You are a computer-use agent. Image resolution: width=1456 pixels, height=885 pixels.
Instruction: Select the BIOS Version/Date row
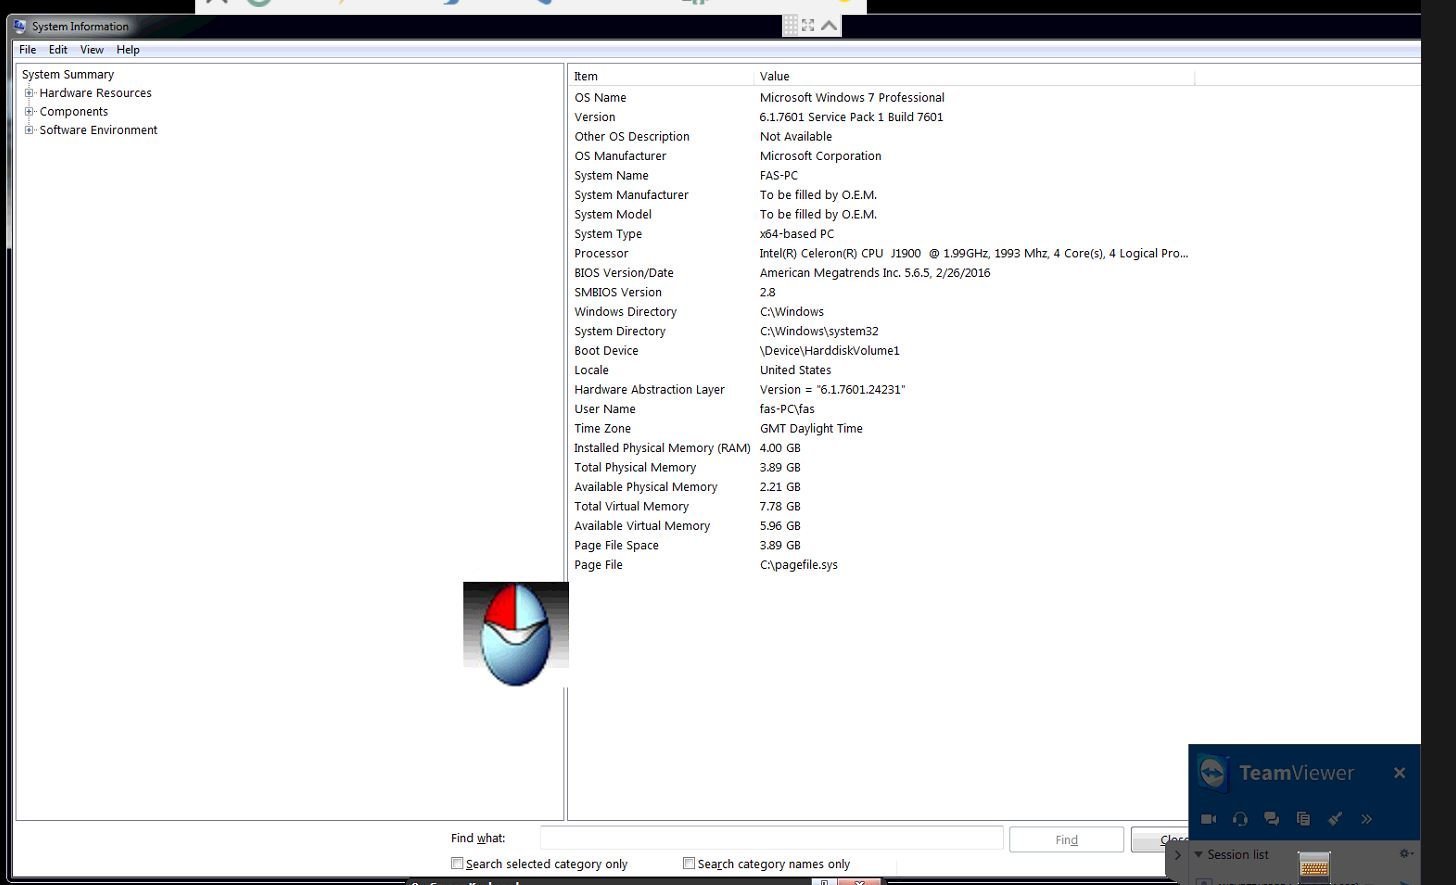coord(881,273)
